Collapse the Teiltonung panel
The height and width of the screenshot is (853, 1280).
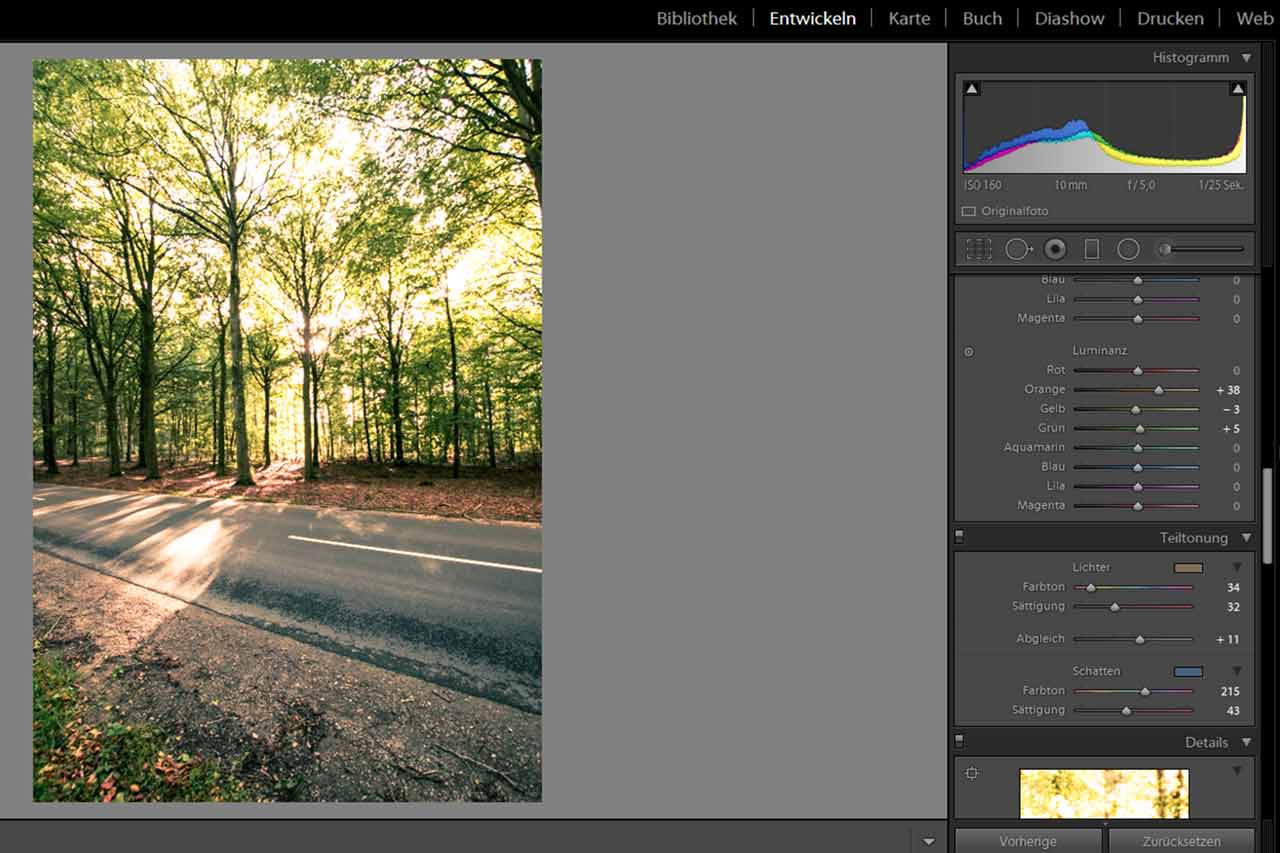pyautogui.click(x=1246, y=538)
